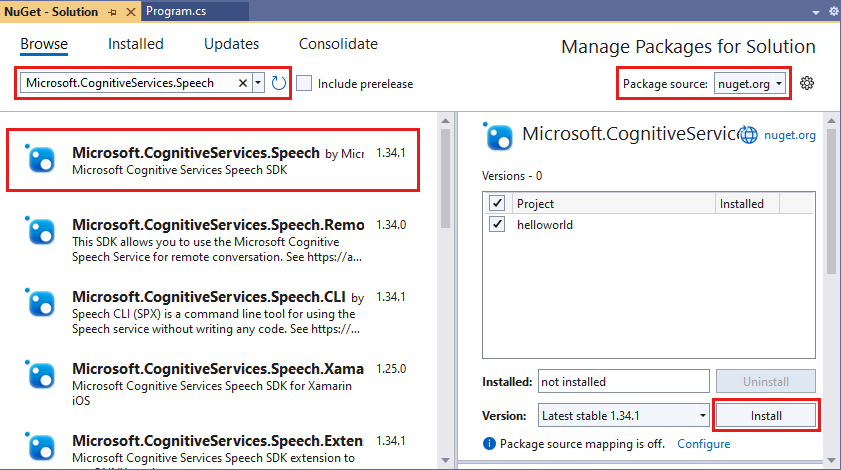Viewport: 841px width, 470px height.
Task: Click the Install button
Action: click(x=766, y=415)
